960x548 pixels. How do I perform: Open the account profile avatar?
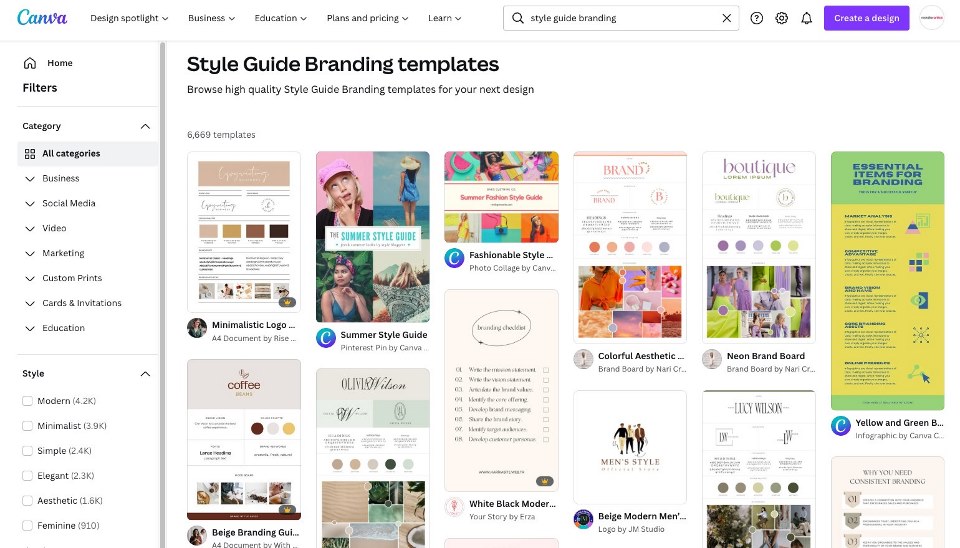(932, 18)
